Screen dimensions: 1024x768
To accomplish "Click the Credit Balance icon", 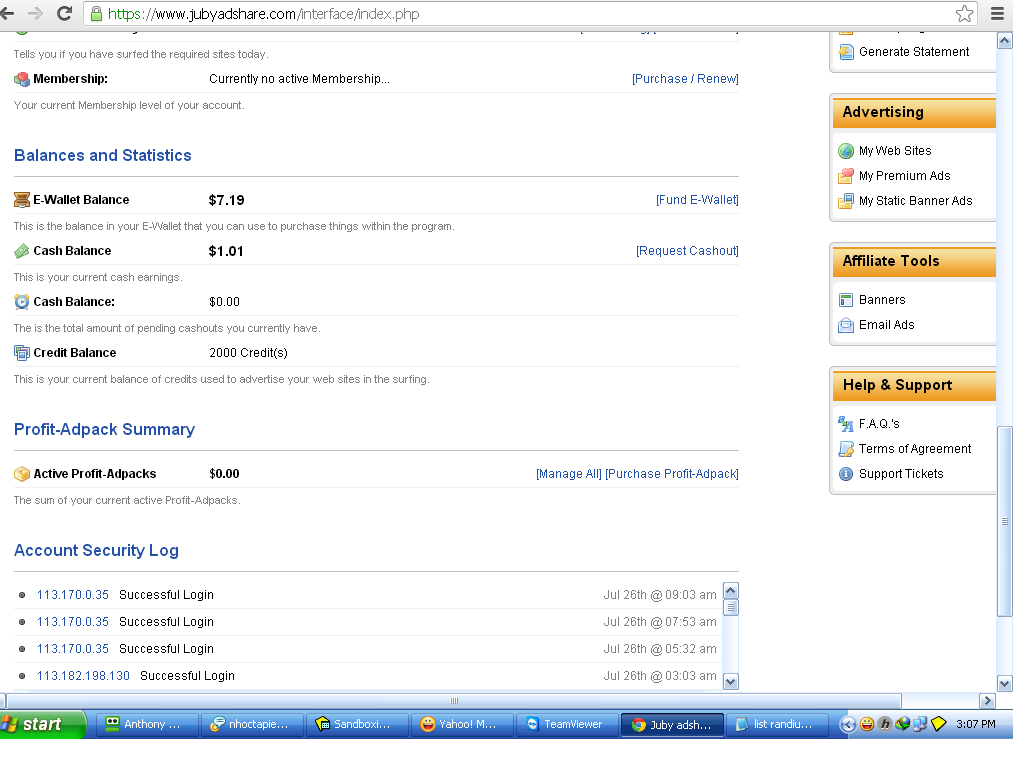I will tap(22, 353).
